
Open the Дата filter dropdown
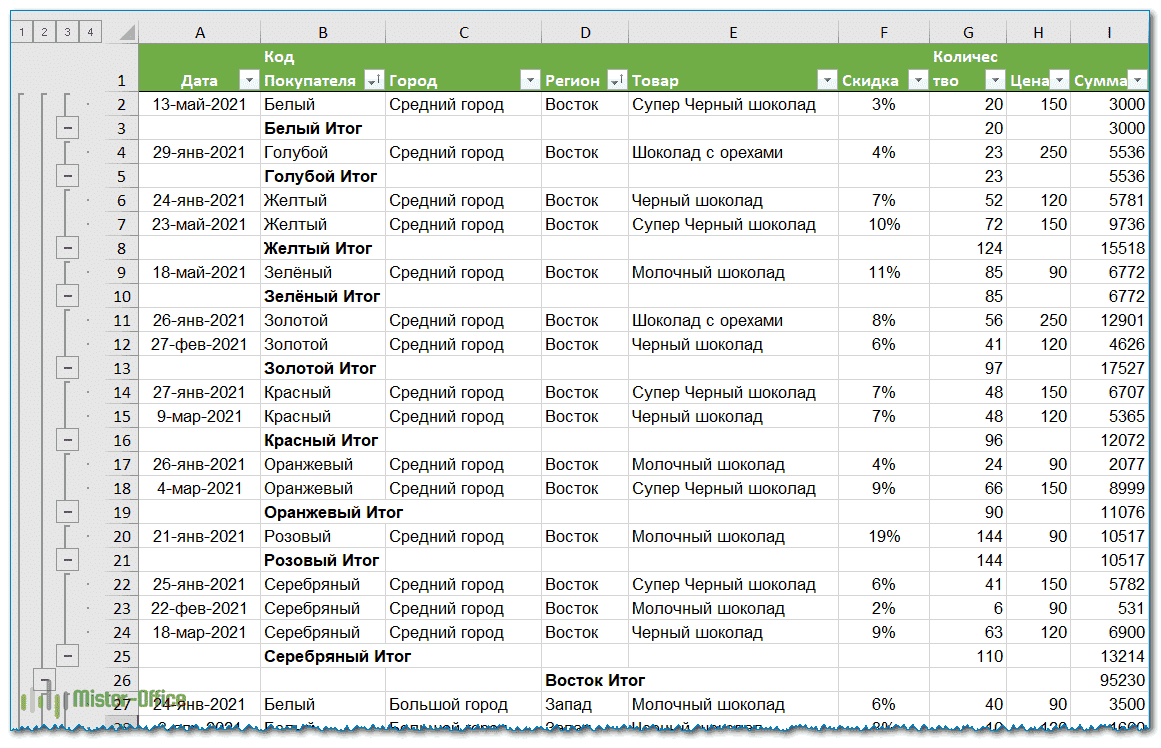click(249, 81)
